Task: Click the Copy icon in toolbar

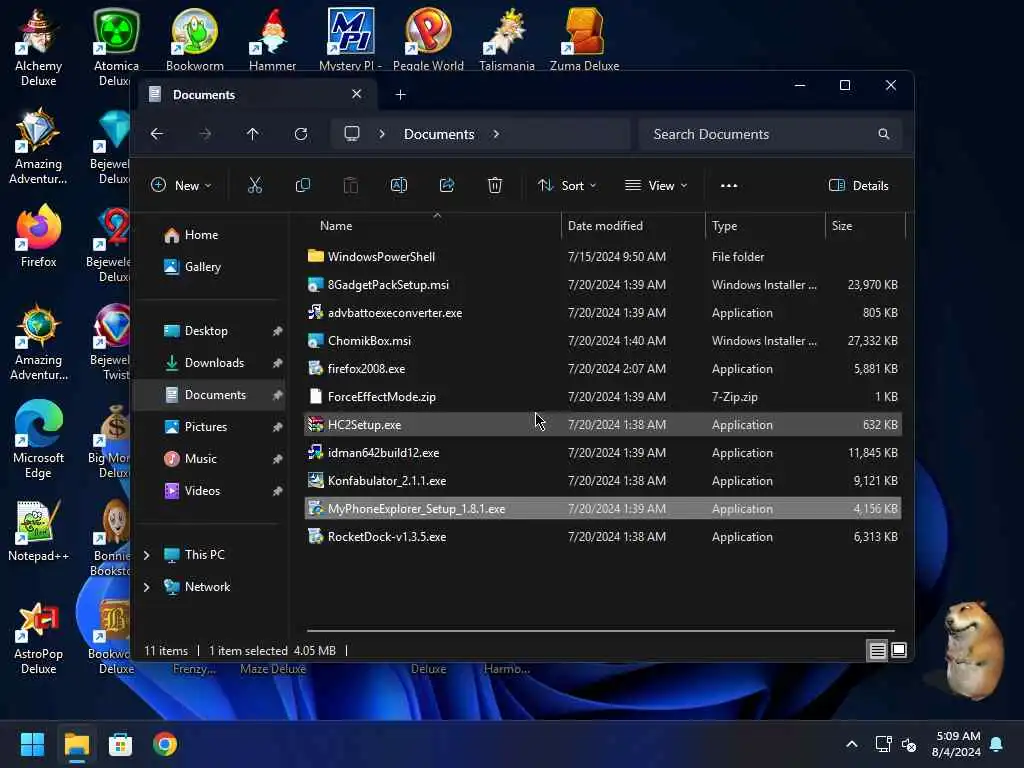Action: point(302,185)
